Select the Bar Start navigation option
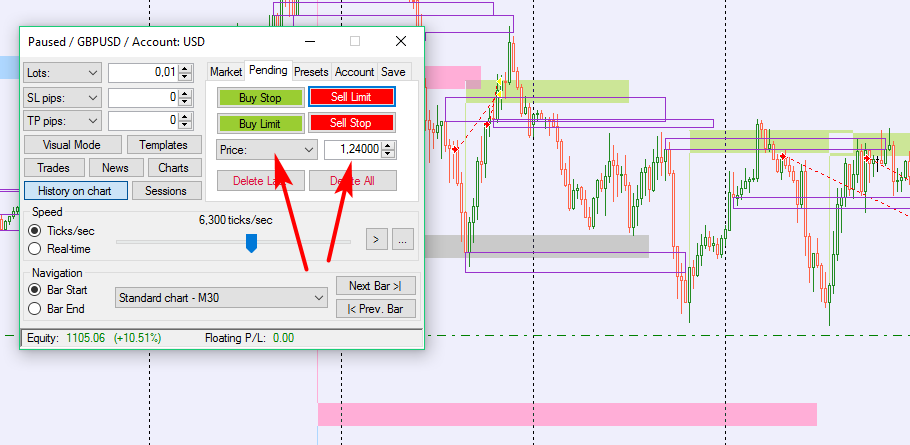The height and width of the screenshot is (445, 910). point(58,290)
